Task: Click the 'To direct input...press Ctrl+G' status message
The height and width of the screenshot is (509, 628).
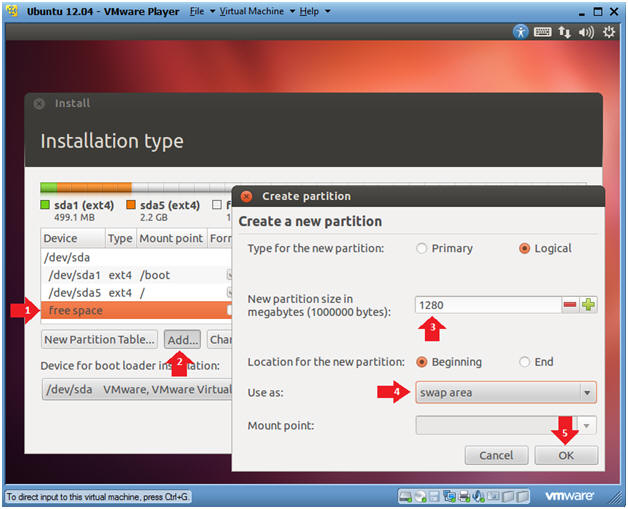Action: 98,497
